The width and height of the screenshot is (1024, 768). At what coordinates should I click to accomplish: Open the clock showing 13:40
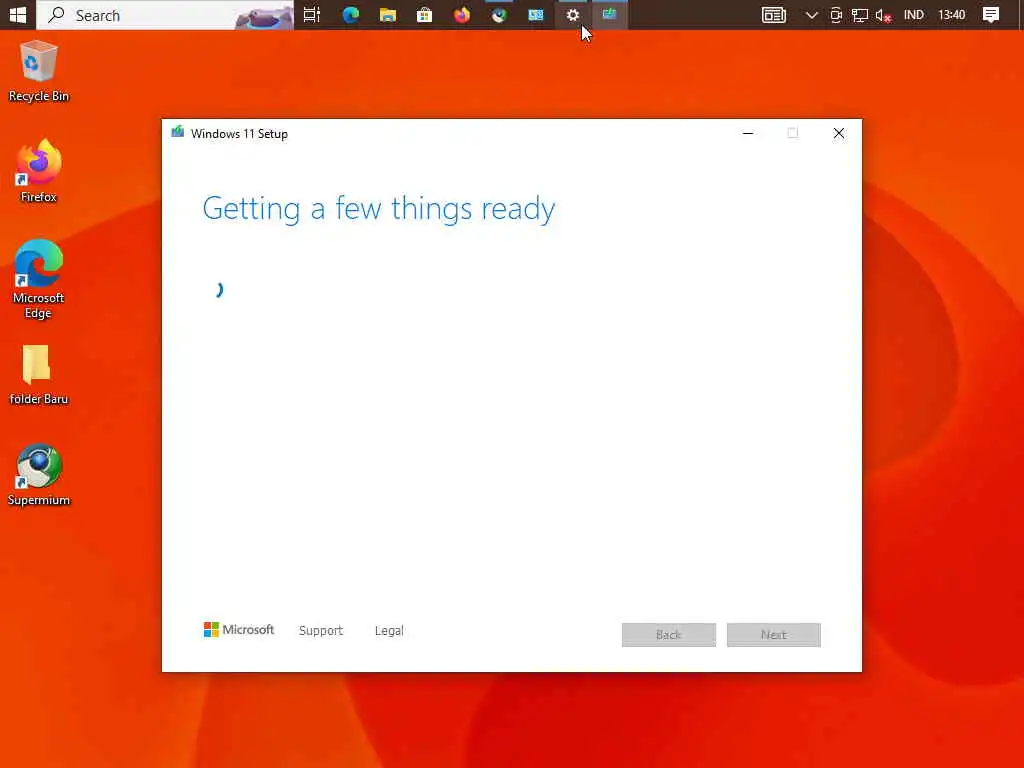pos(952,14)
